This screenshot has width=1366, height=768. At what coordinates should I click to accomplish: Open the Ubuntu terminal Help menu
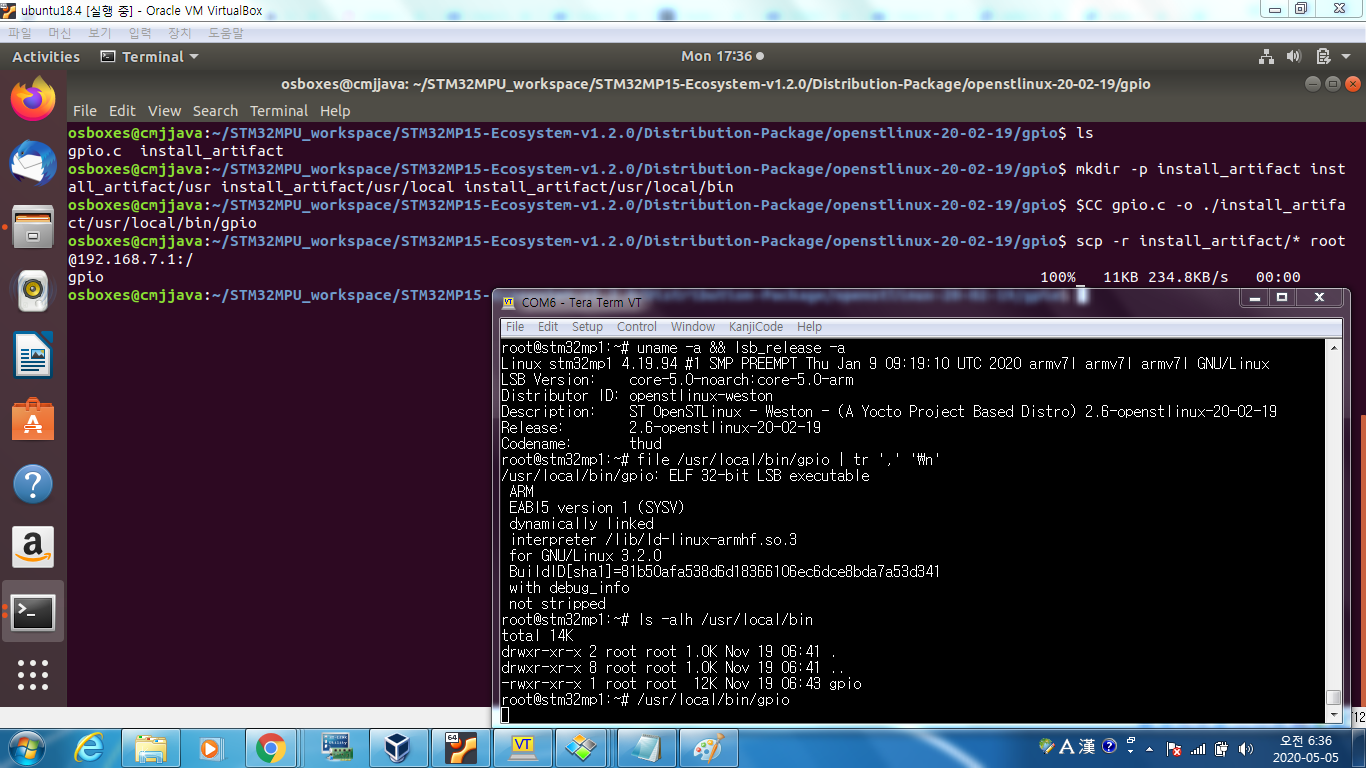click(x=335, y=111)
